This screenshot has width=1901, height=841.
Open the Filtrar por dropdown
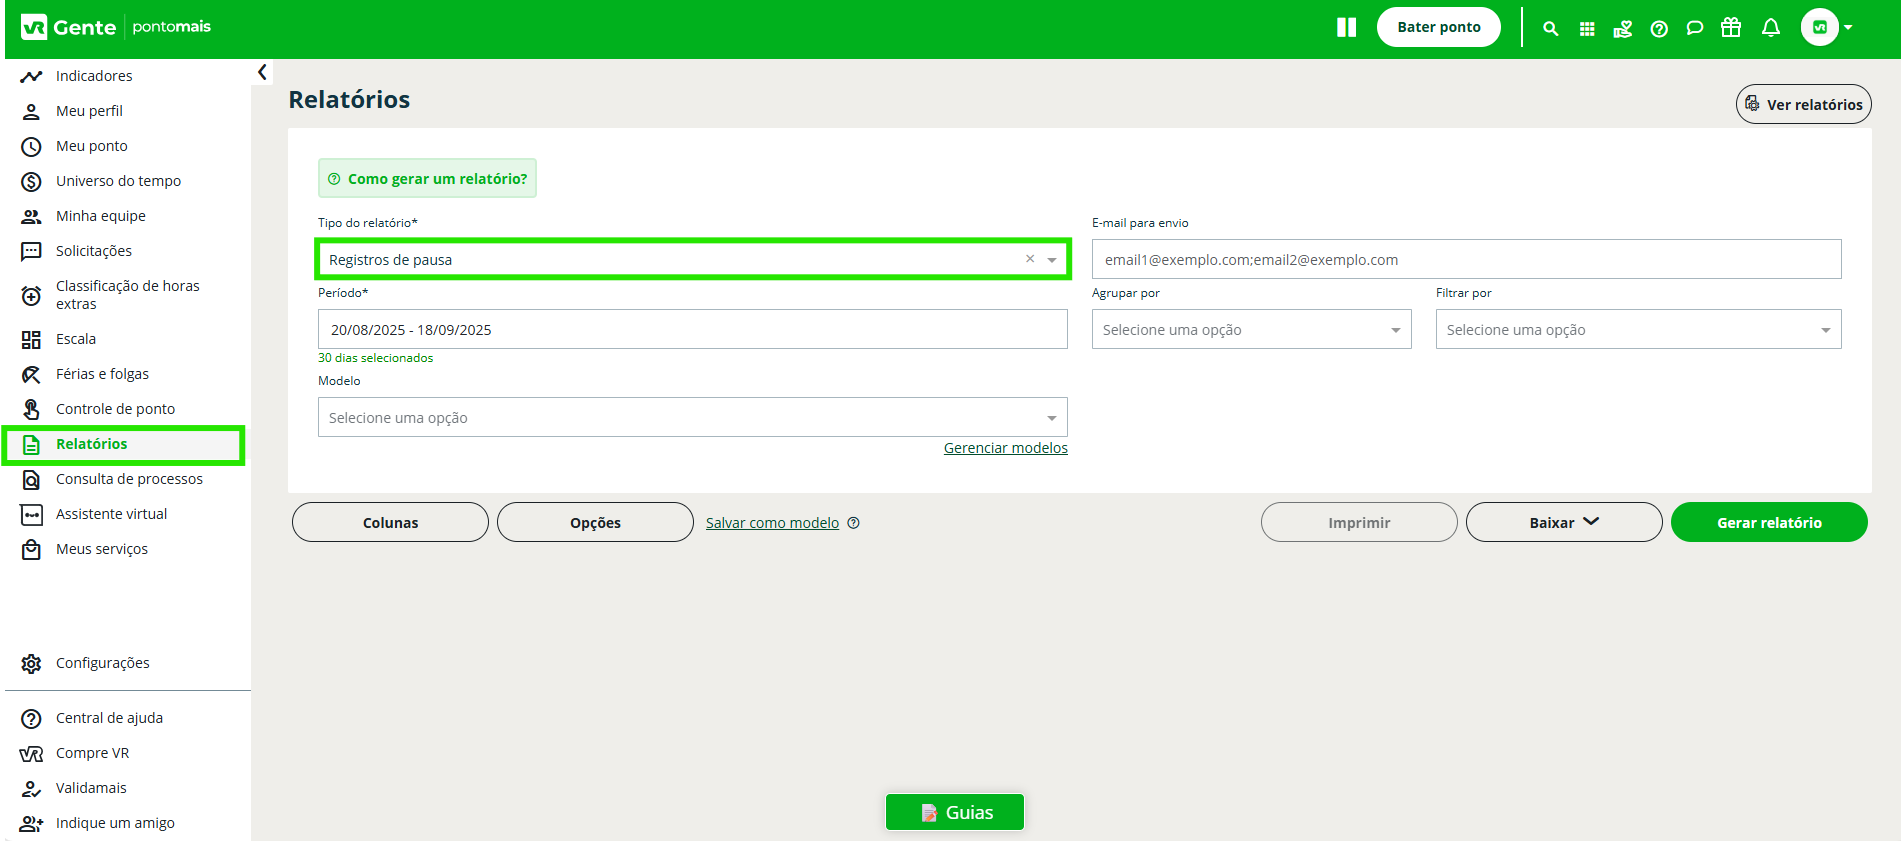point(1637,330)
